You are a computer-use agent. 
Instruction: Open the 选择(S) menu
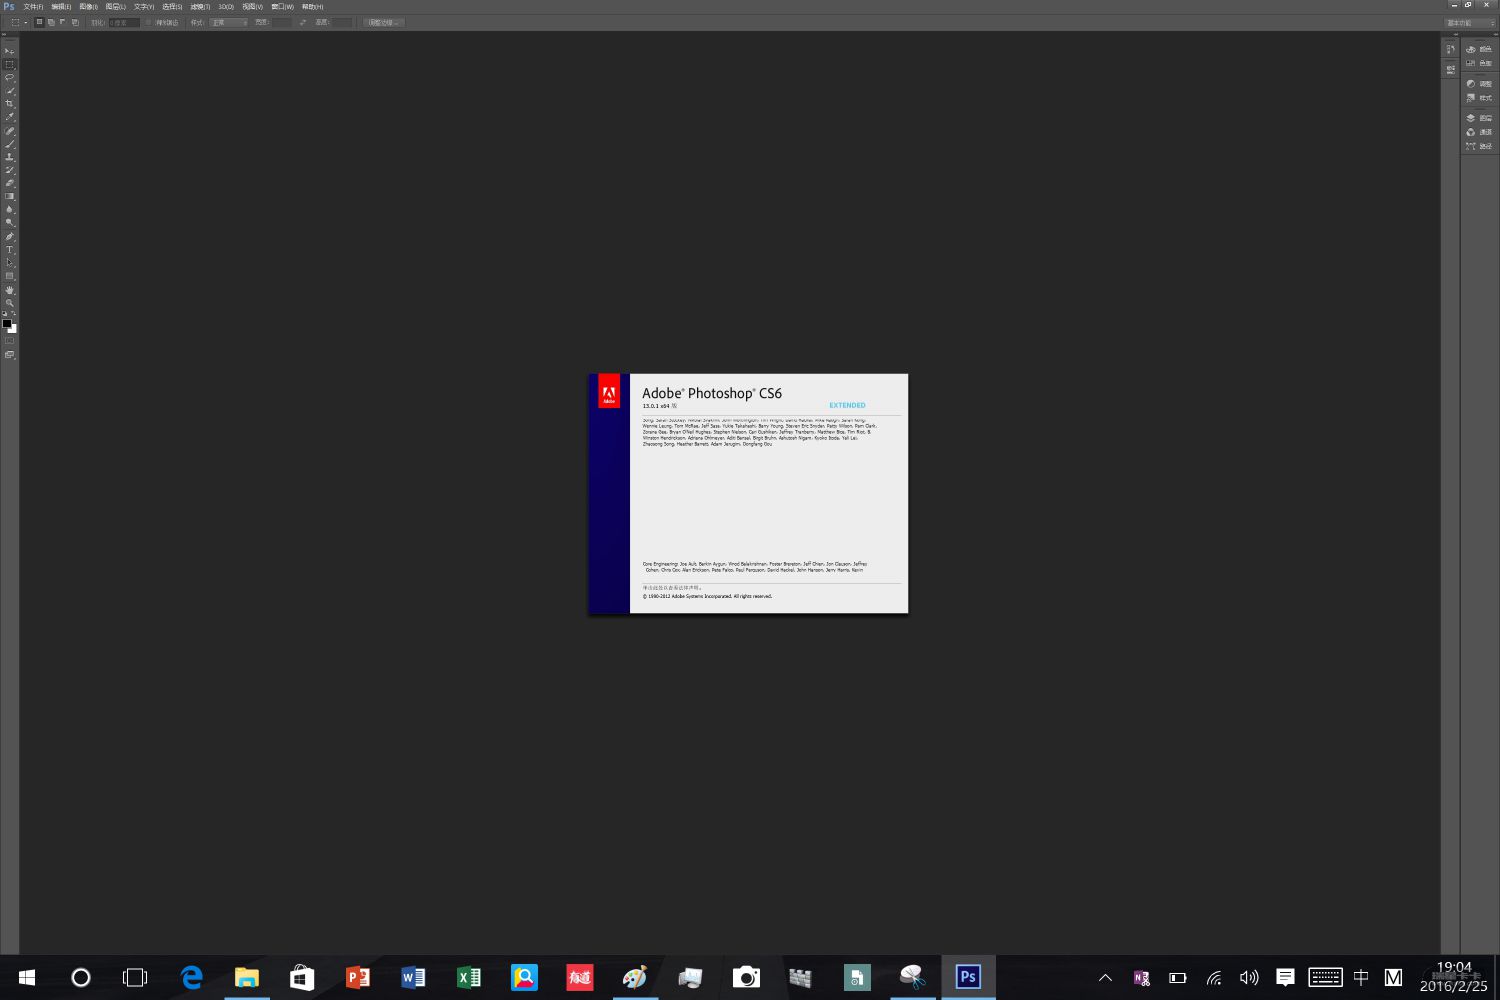[x=172, y=7]
